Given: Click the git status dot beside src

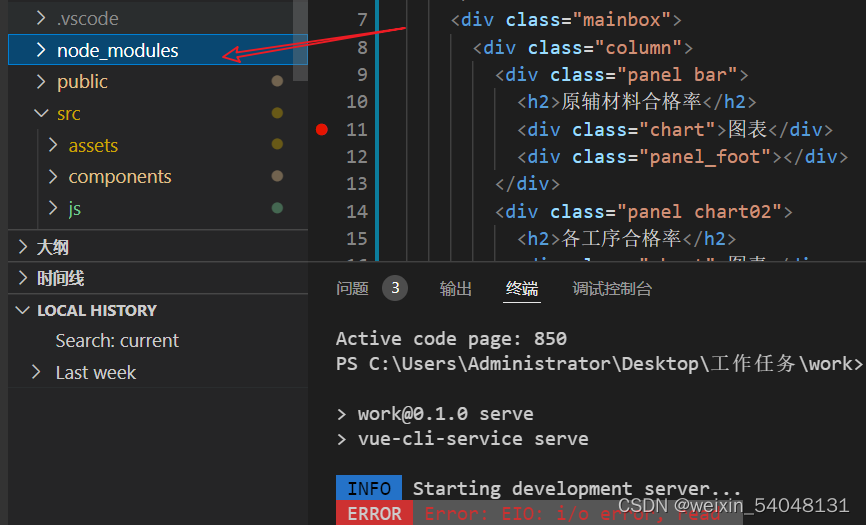Looking at the screenshot, I should pyautogui.click(x=277, y=113).
